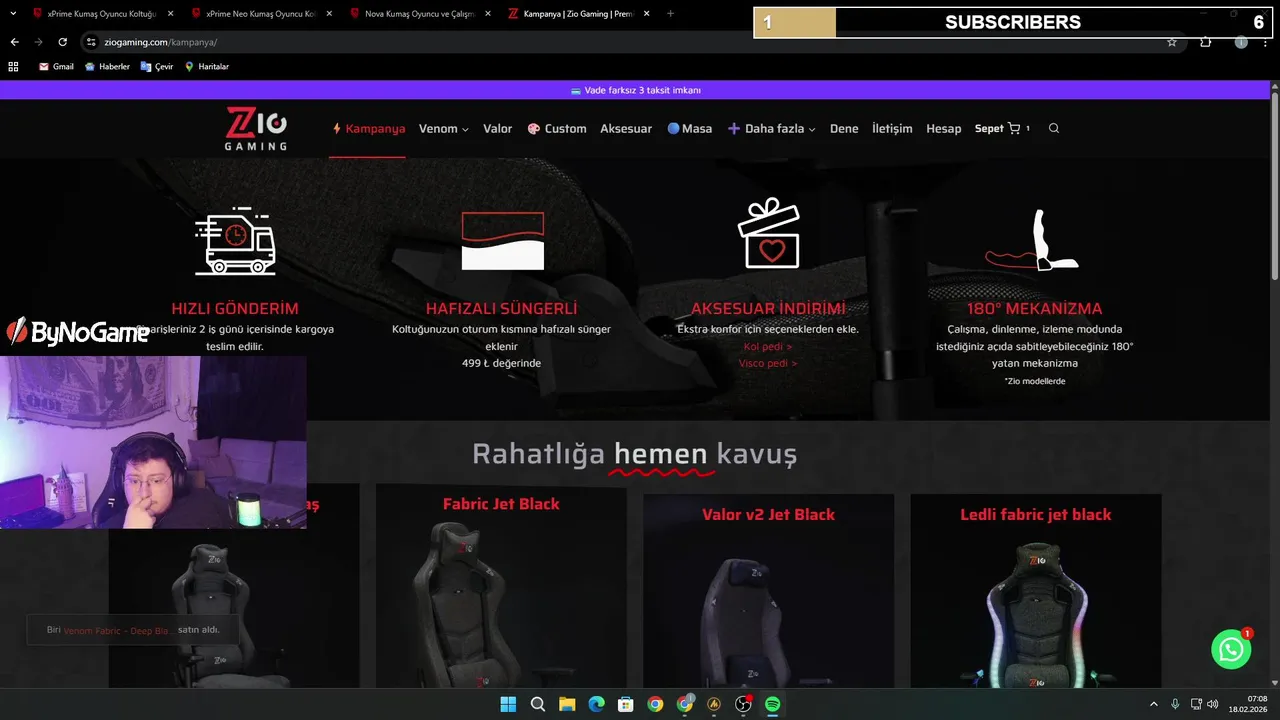Click the fast delivery truck icon
Image resolution: width=1280 pixels, height=720 pixels.
(235, 241)
